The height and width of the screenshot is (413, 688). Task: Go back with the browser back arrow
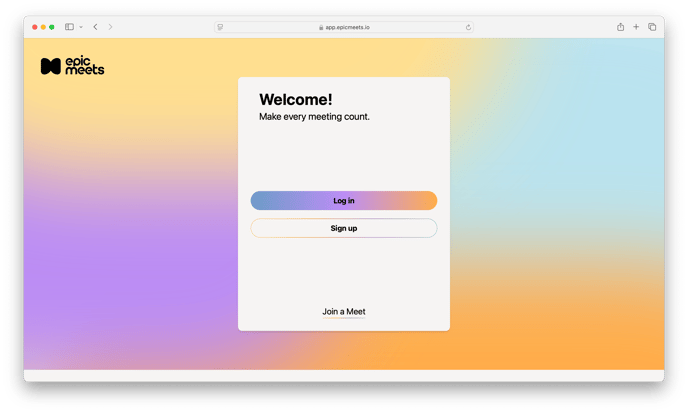point(95,27)
